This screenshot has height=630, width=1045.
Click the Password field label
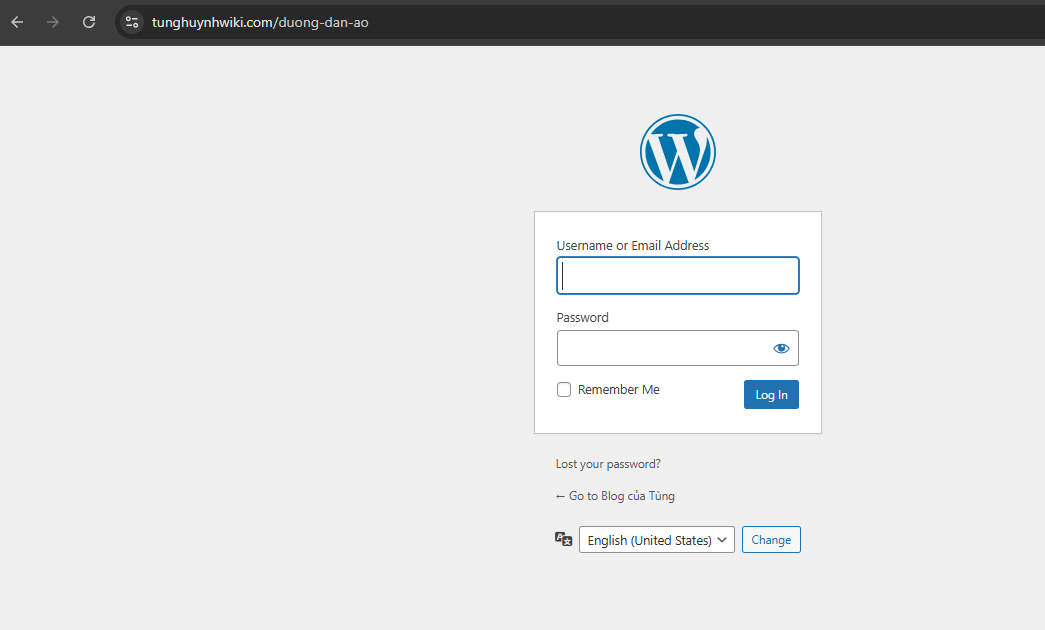tap(582, 318)
